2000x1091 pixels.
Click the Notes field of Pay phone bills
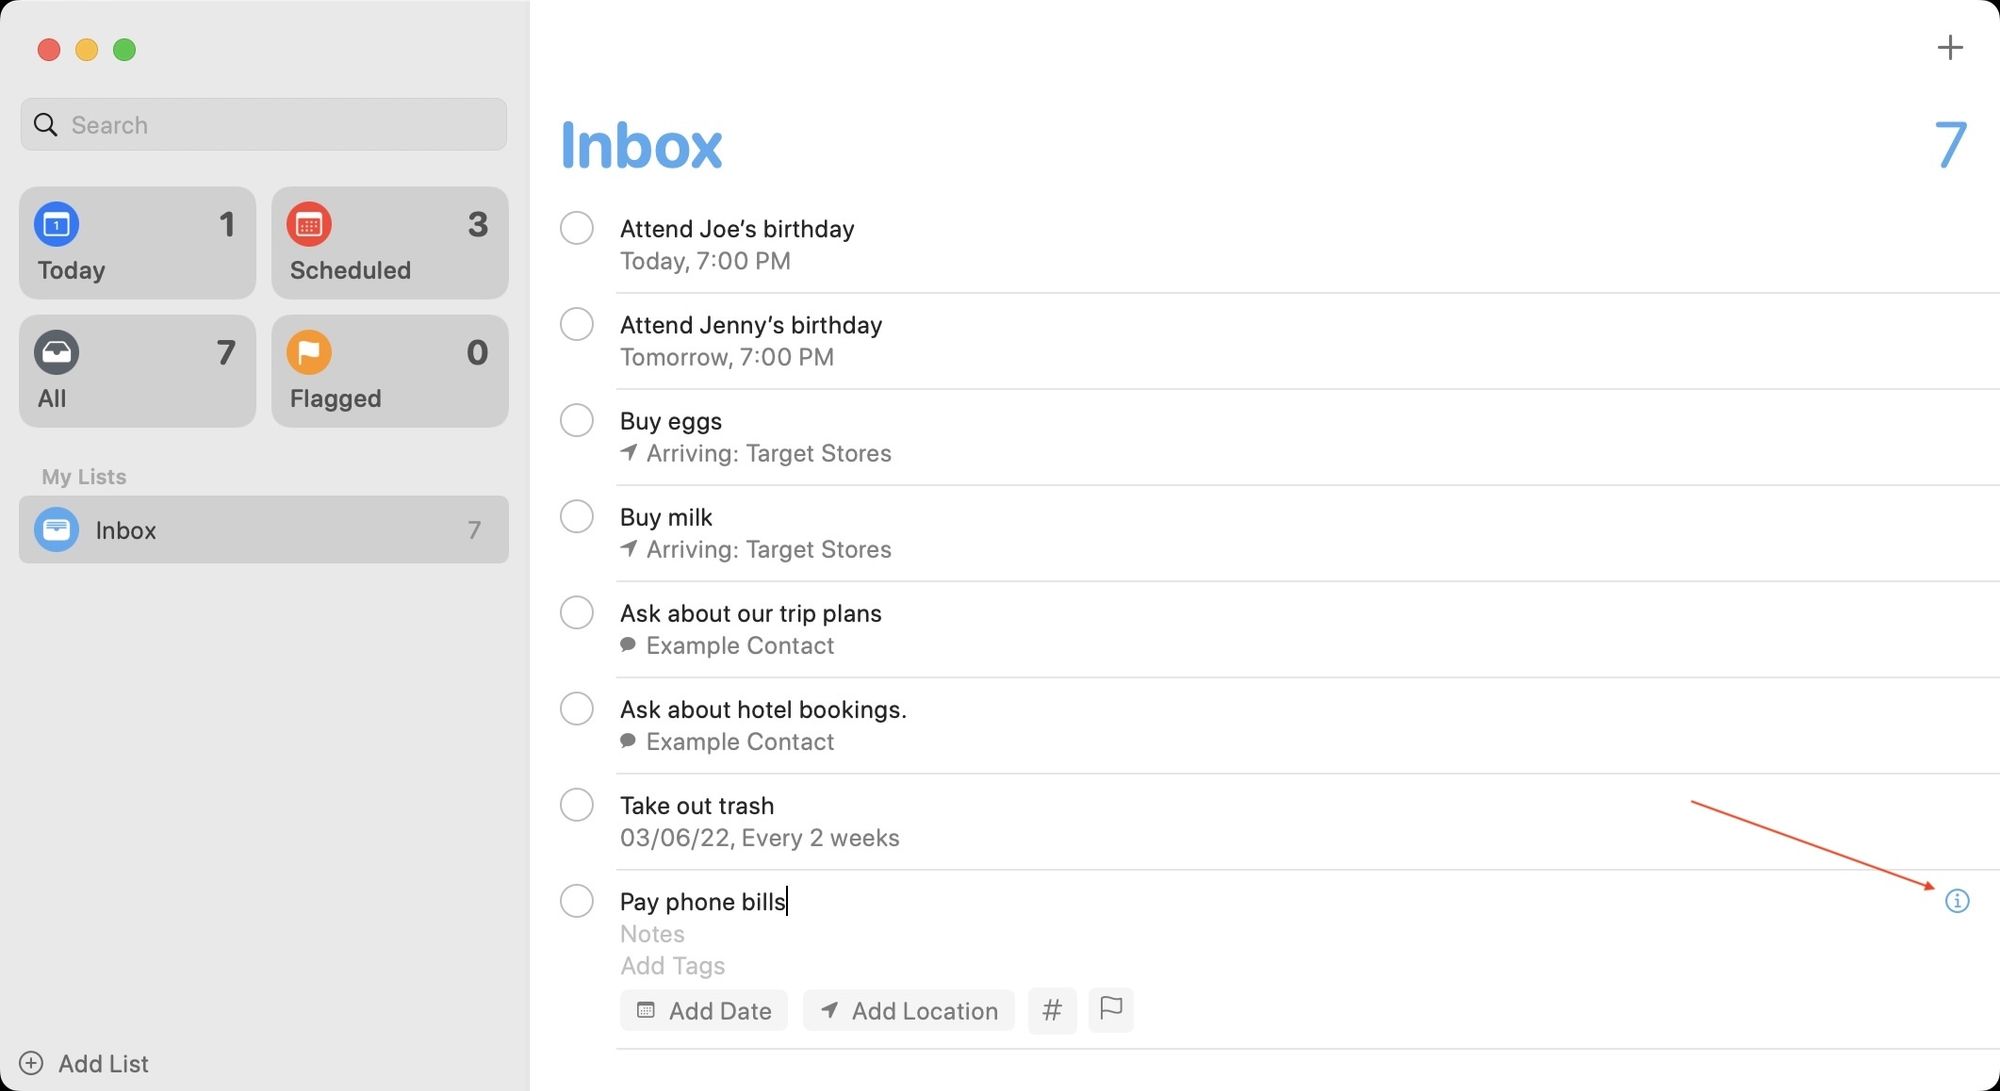tap(653, 934)
